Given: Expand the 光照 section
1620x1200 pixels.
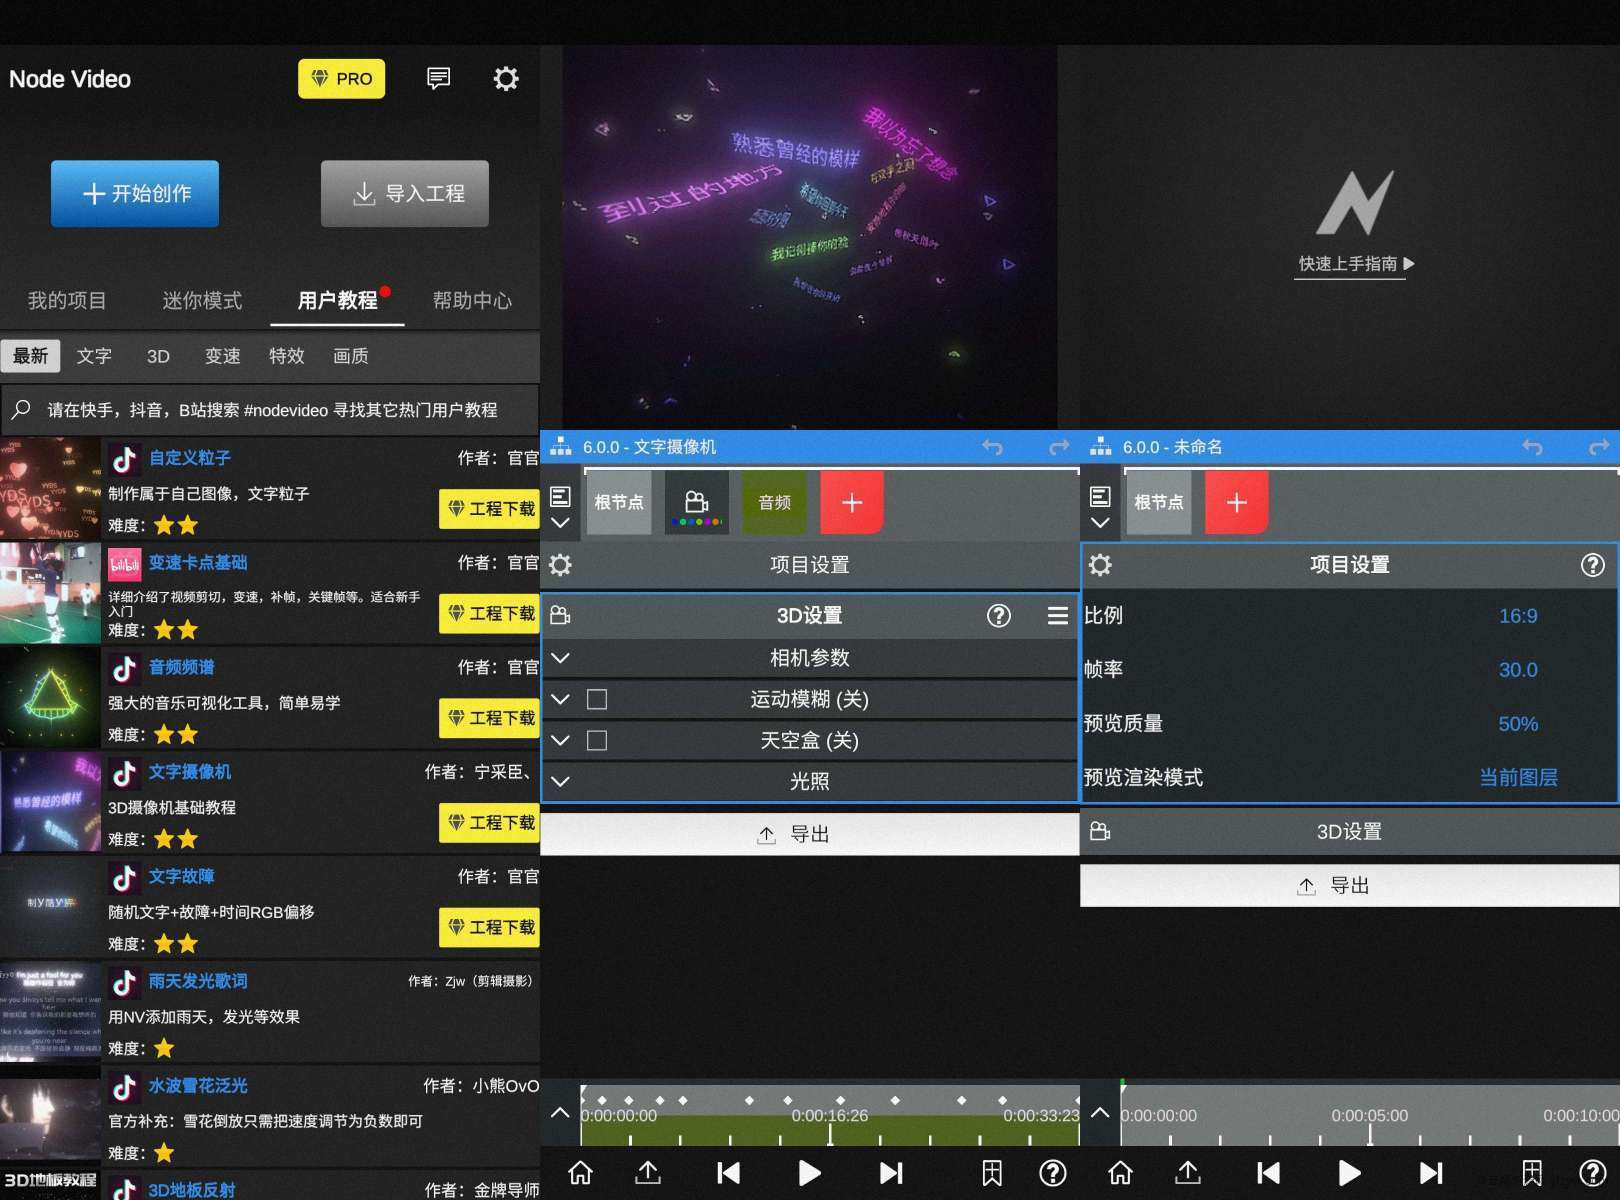Looking at the screenshot, I should coord(561,781).
